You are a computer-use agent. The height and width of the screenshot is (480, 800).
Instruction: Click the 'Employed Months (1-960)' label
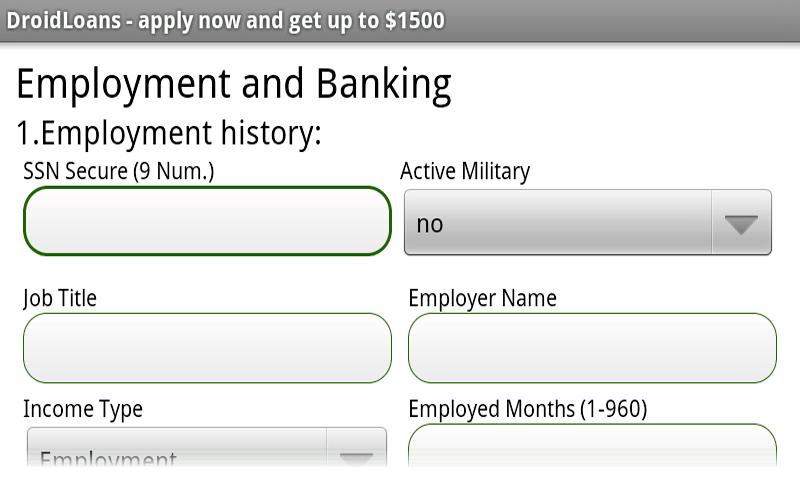pos(527,409)
